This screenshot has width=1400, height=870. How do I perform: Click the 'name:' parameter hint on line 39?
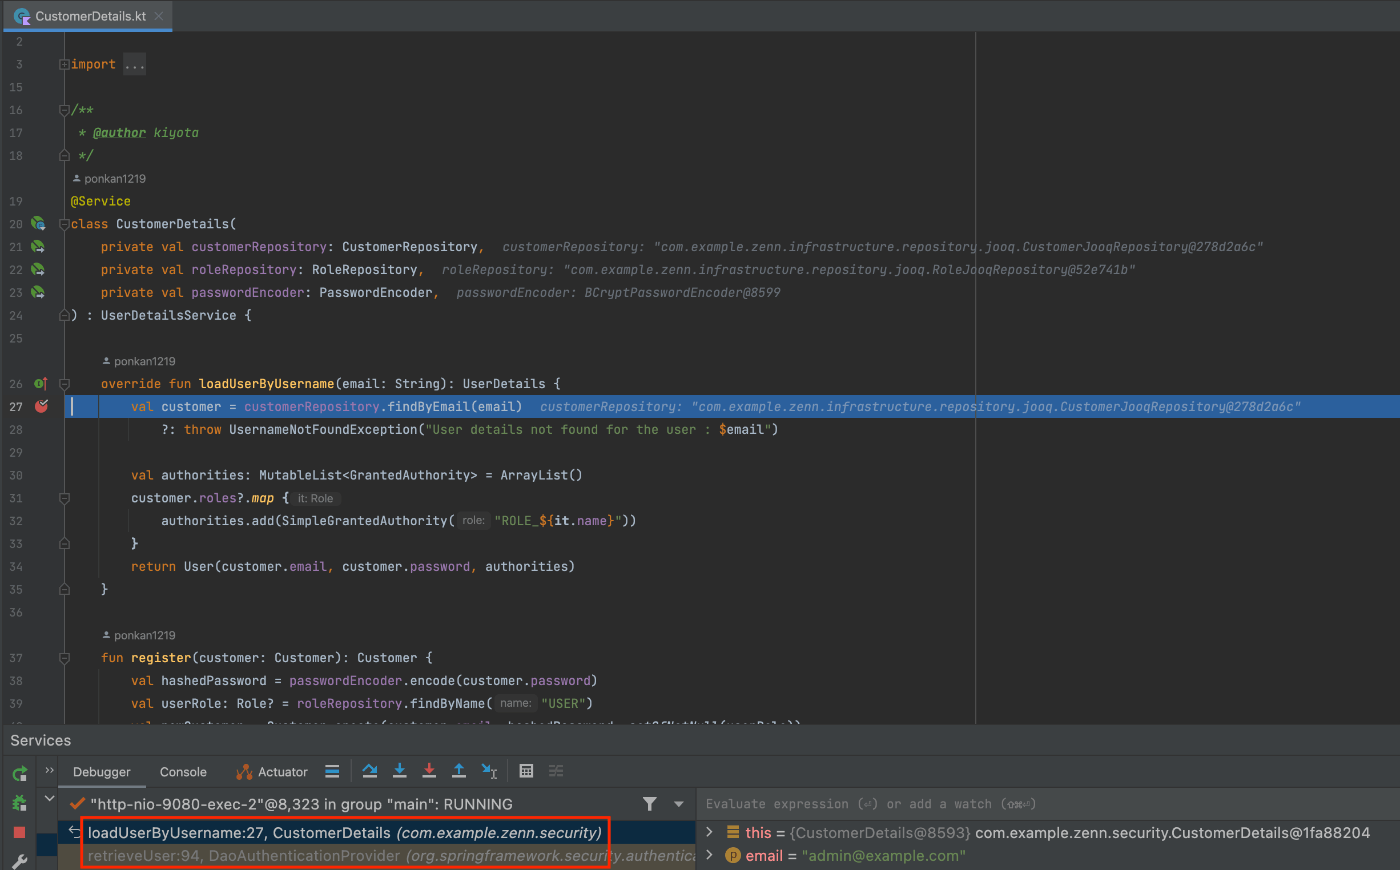515,703
